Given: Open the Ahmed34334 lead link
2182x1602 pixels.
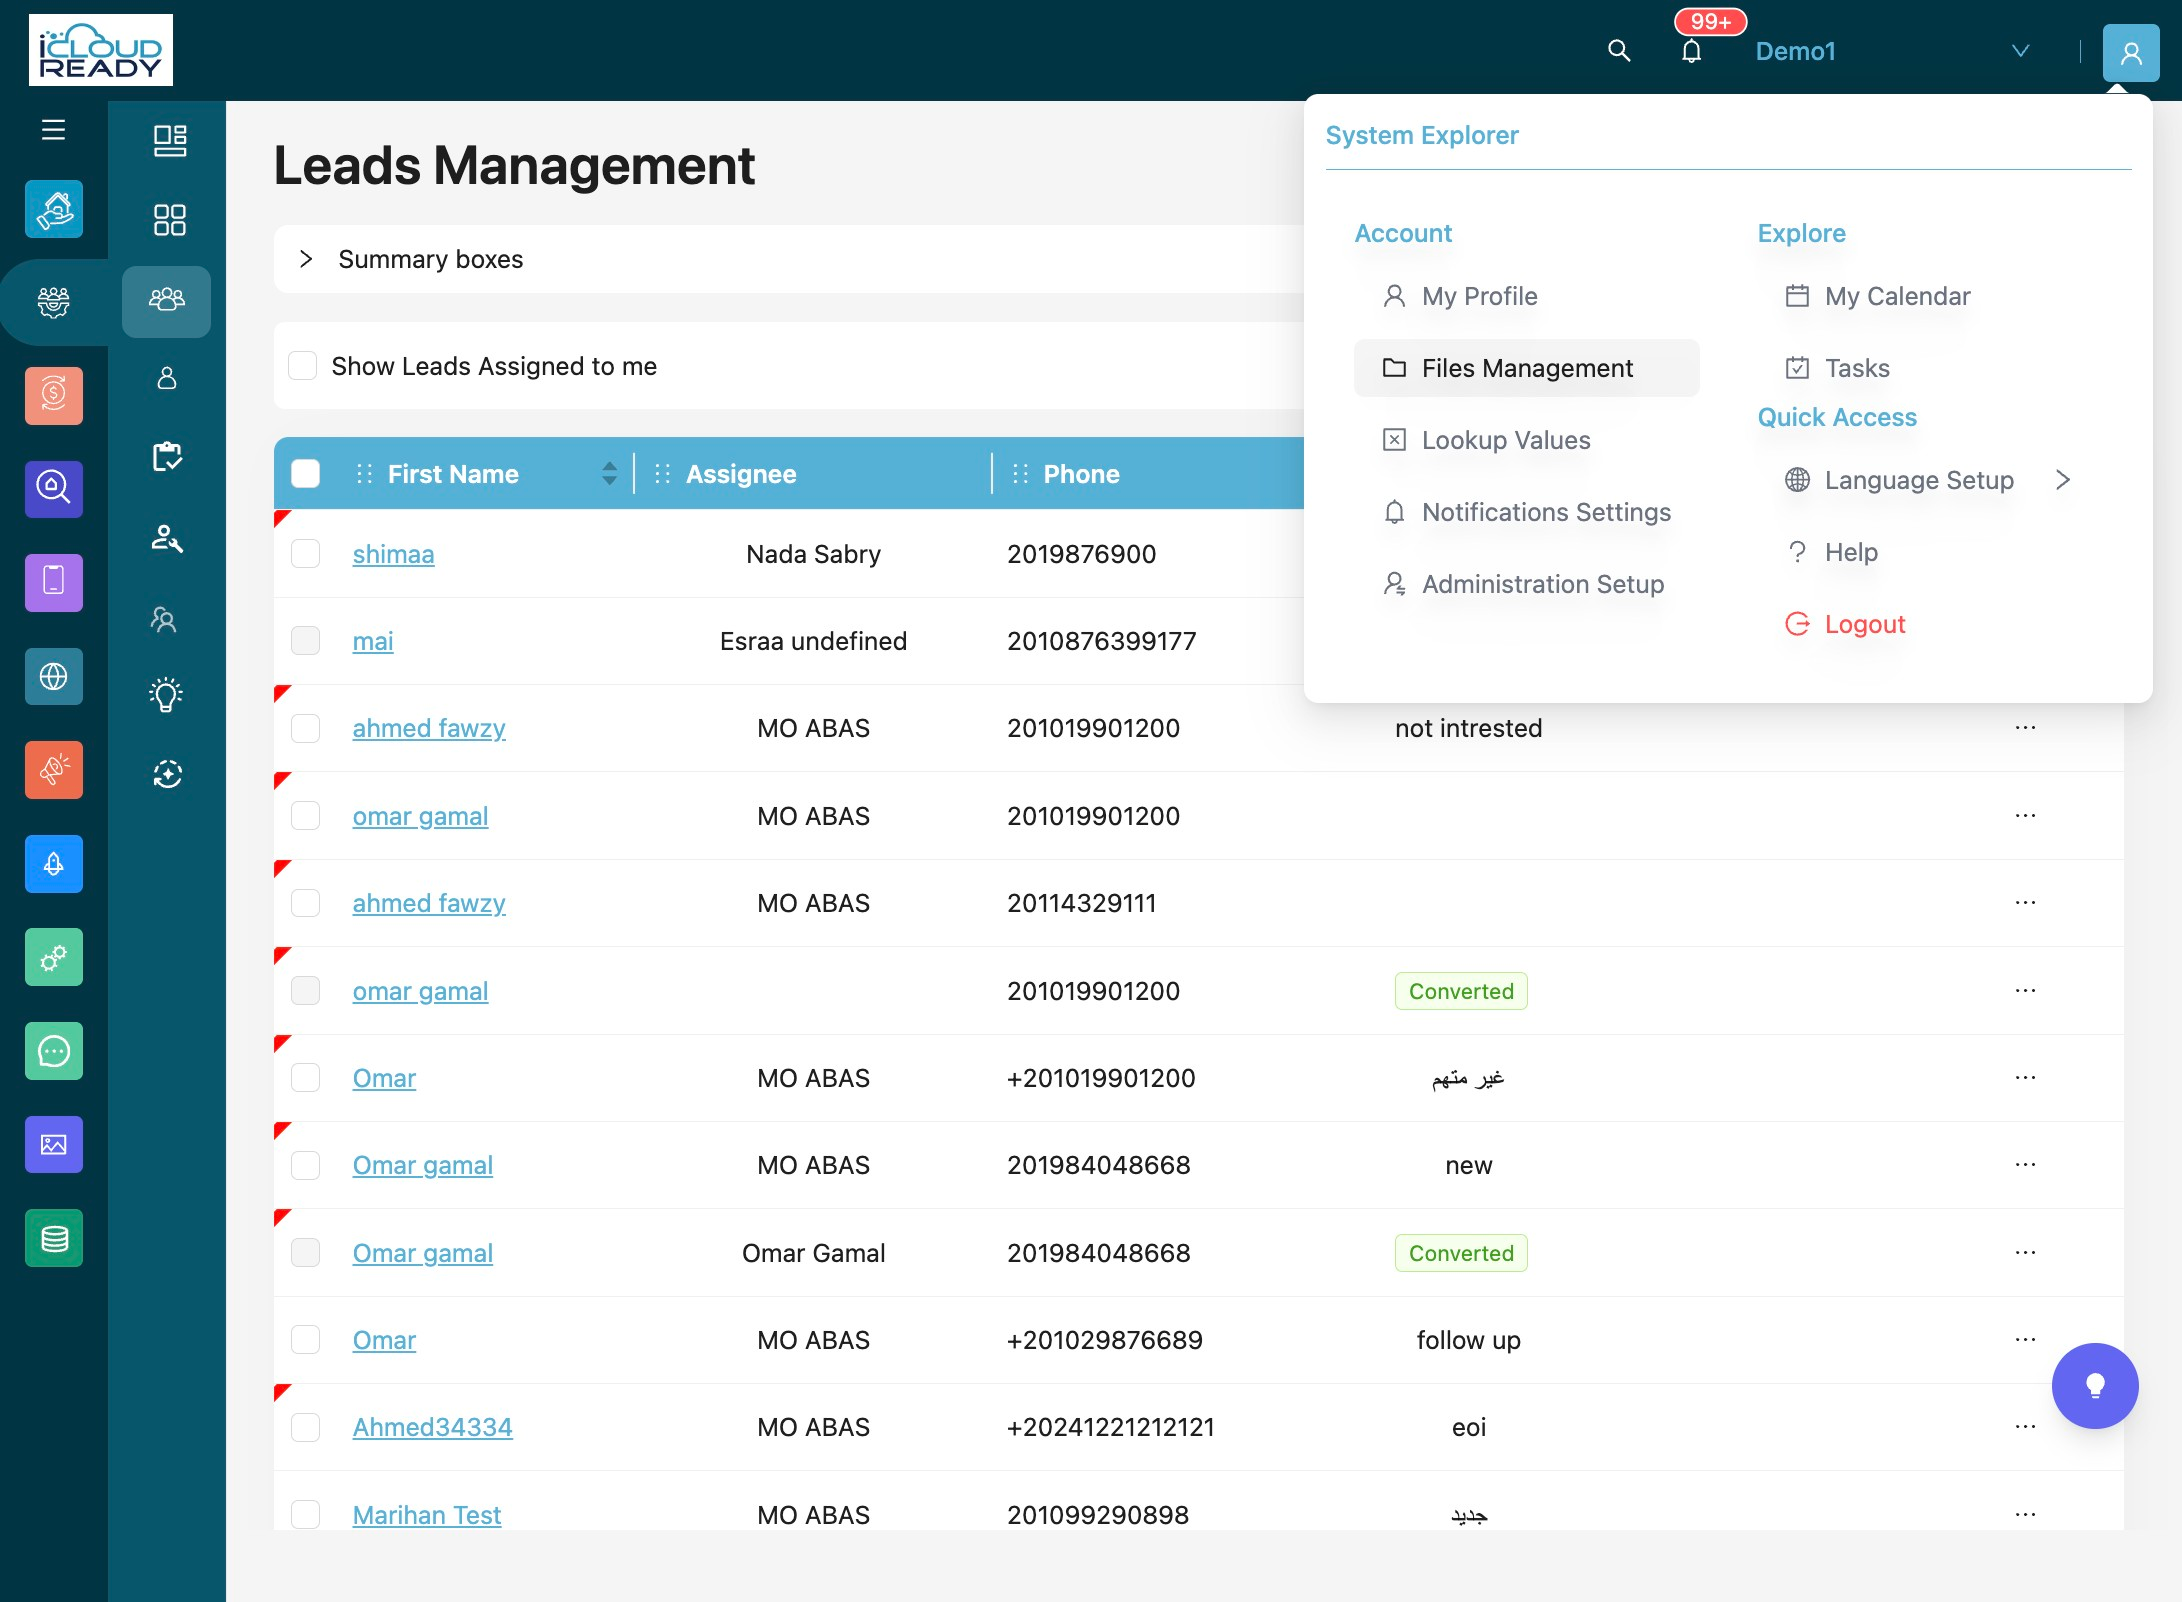Looking at the screenshot, I should point(432,1427).
